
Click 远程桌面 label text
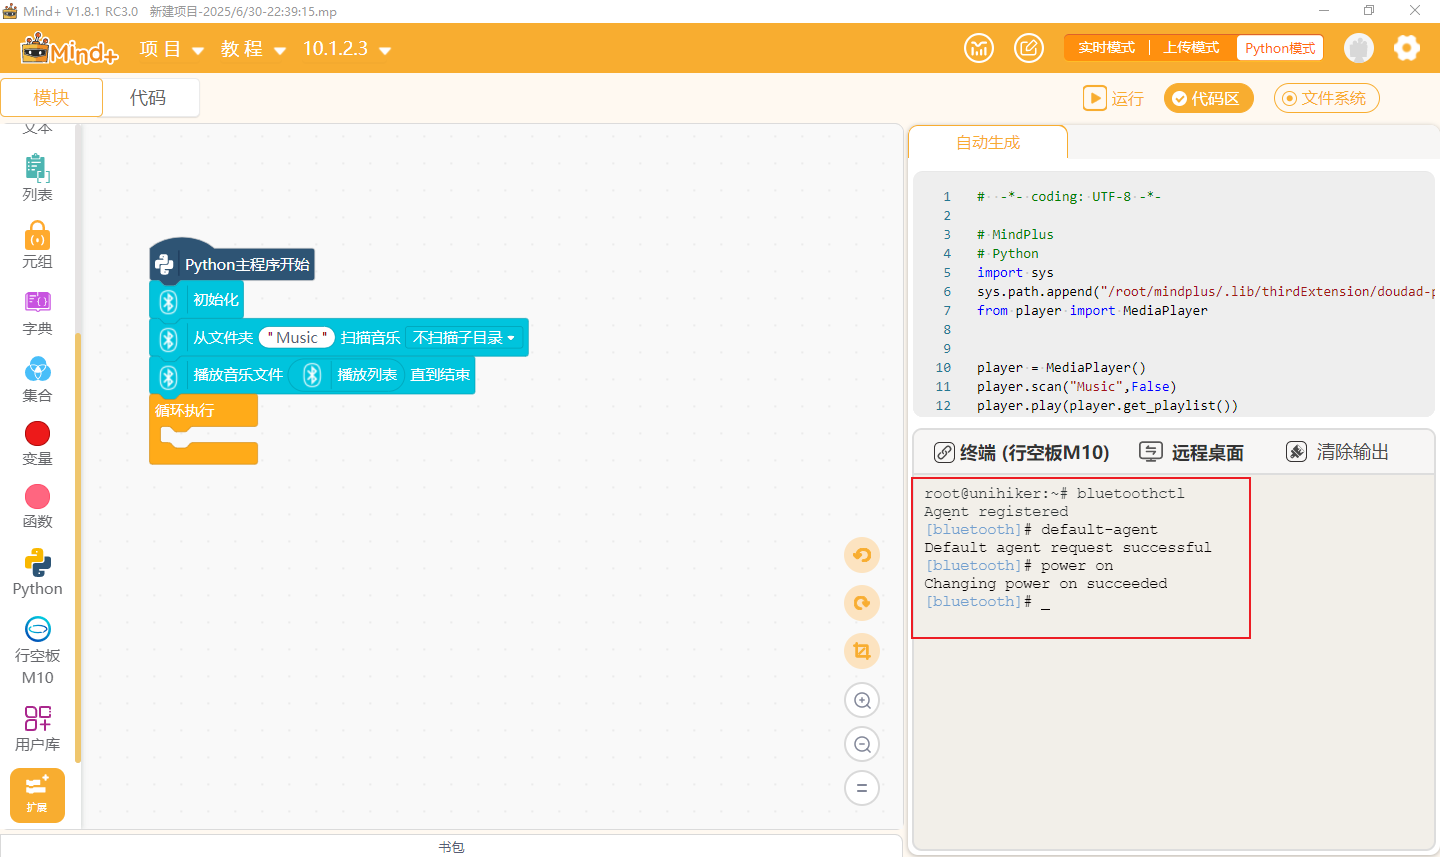1208,453
